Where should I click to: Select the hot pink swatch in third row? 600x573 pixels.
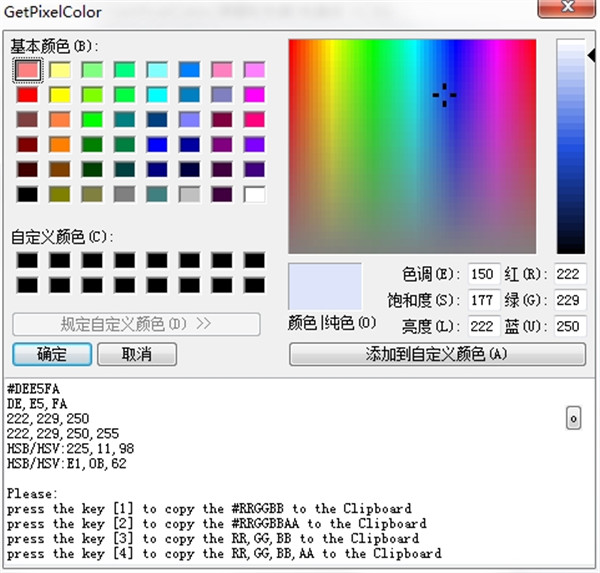[x=254, y=120]
